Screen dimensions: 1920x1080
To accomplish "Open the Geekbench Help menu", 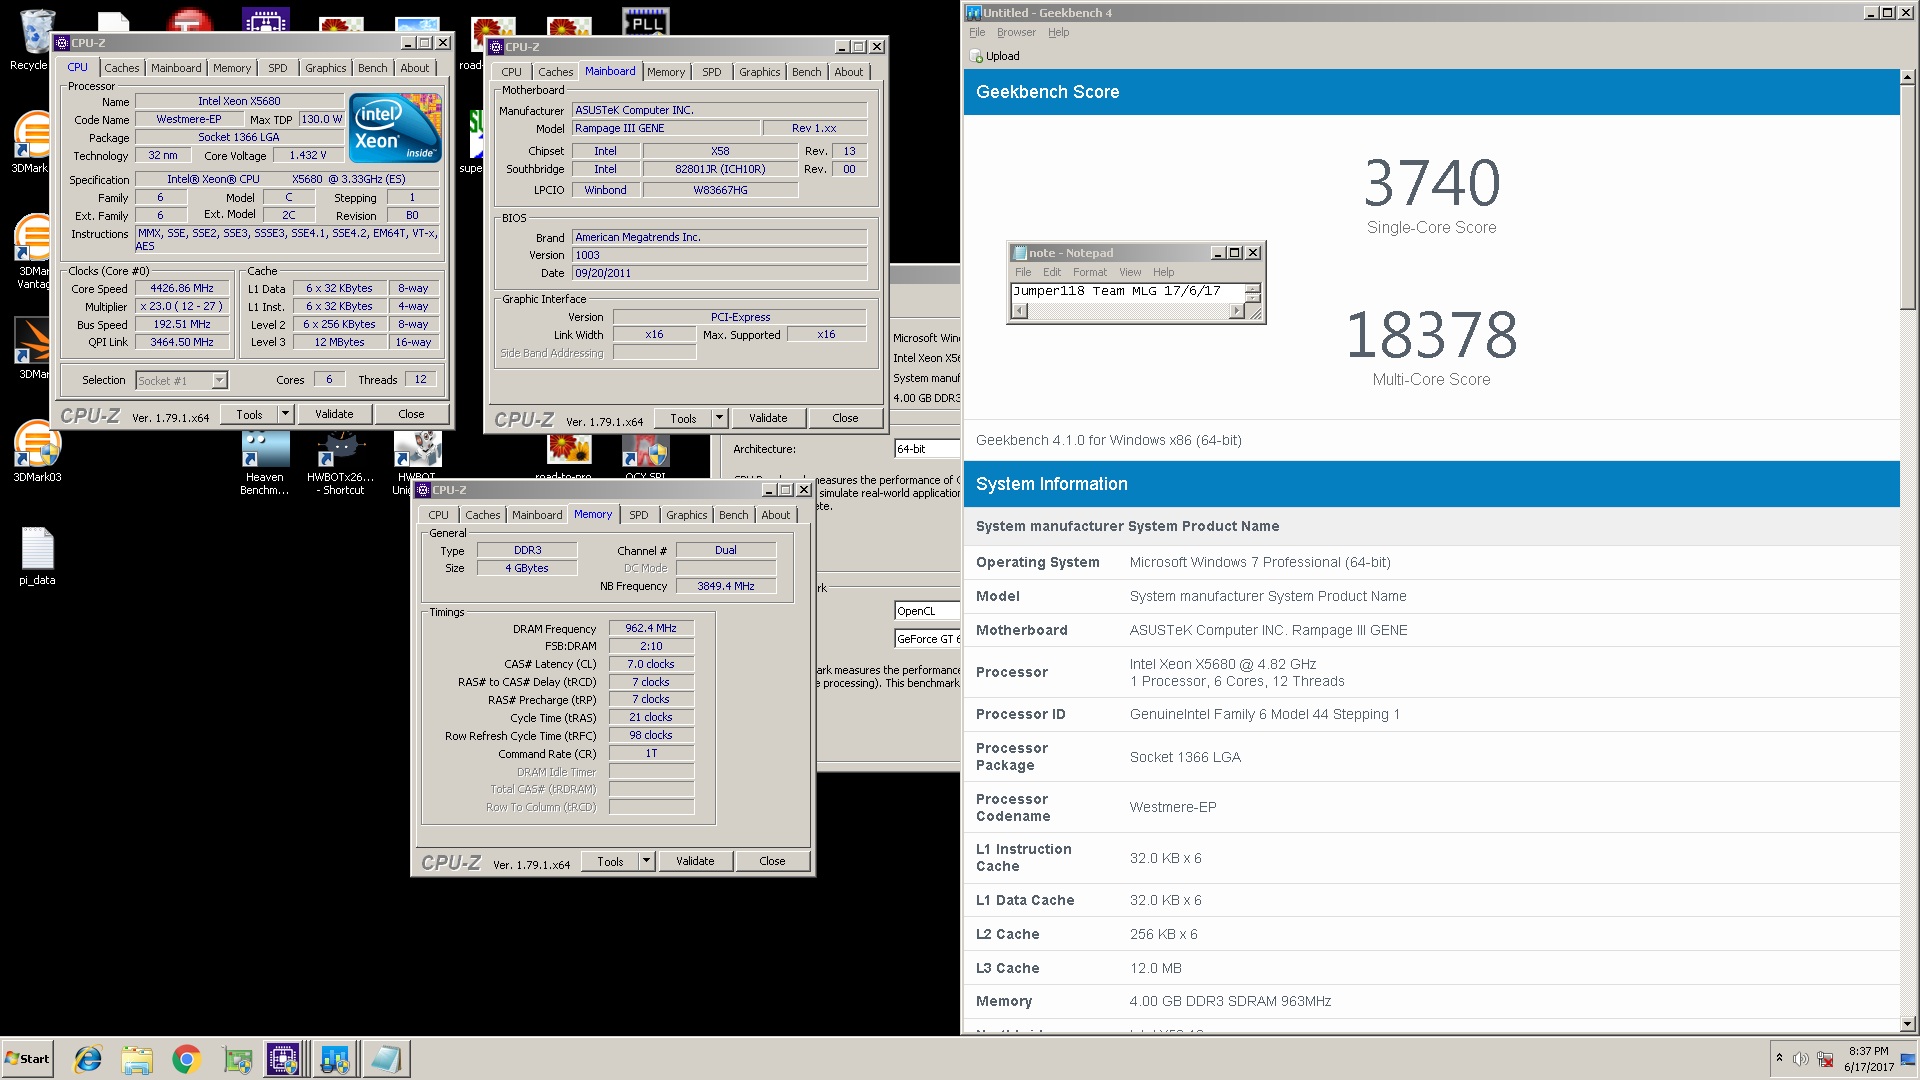I will click(x=1059, y=32).
